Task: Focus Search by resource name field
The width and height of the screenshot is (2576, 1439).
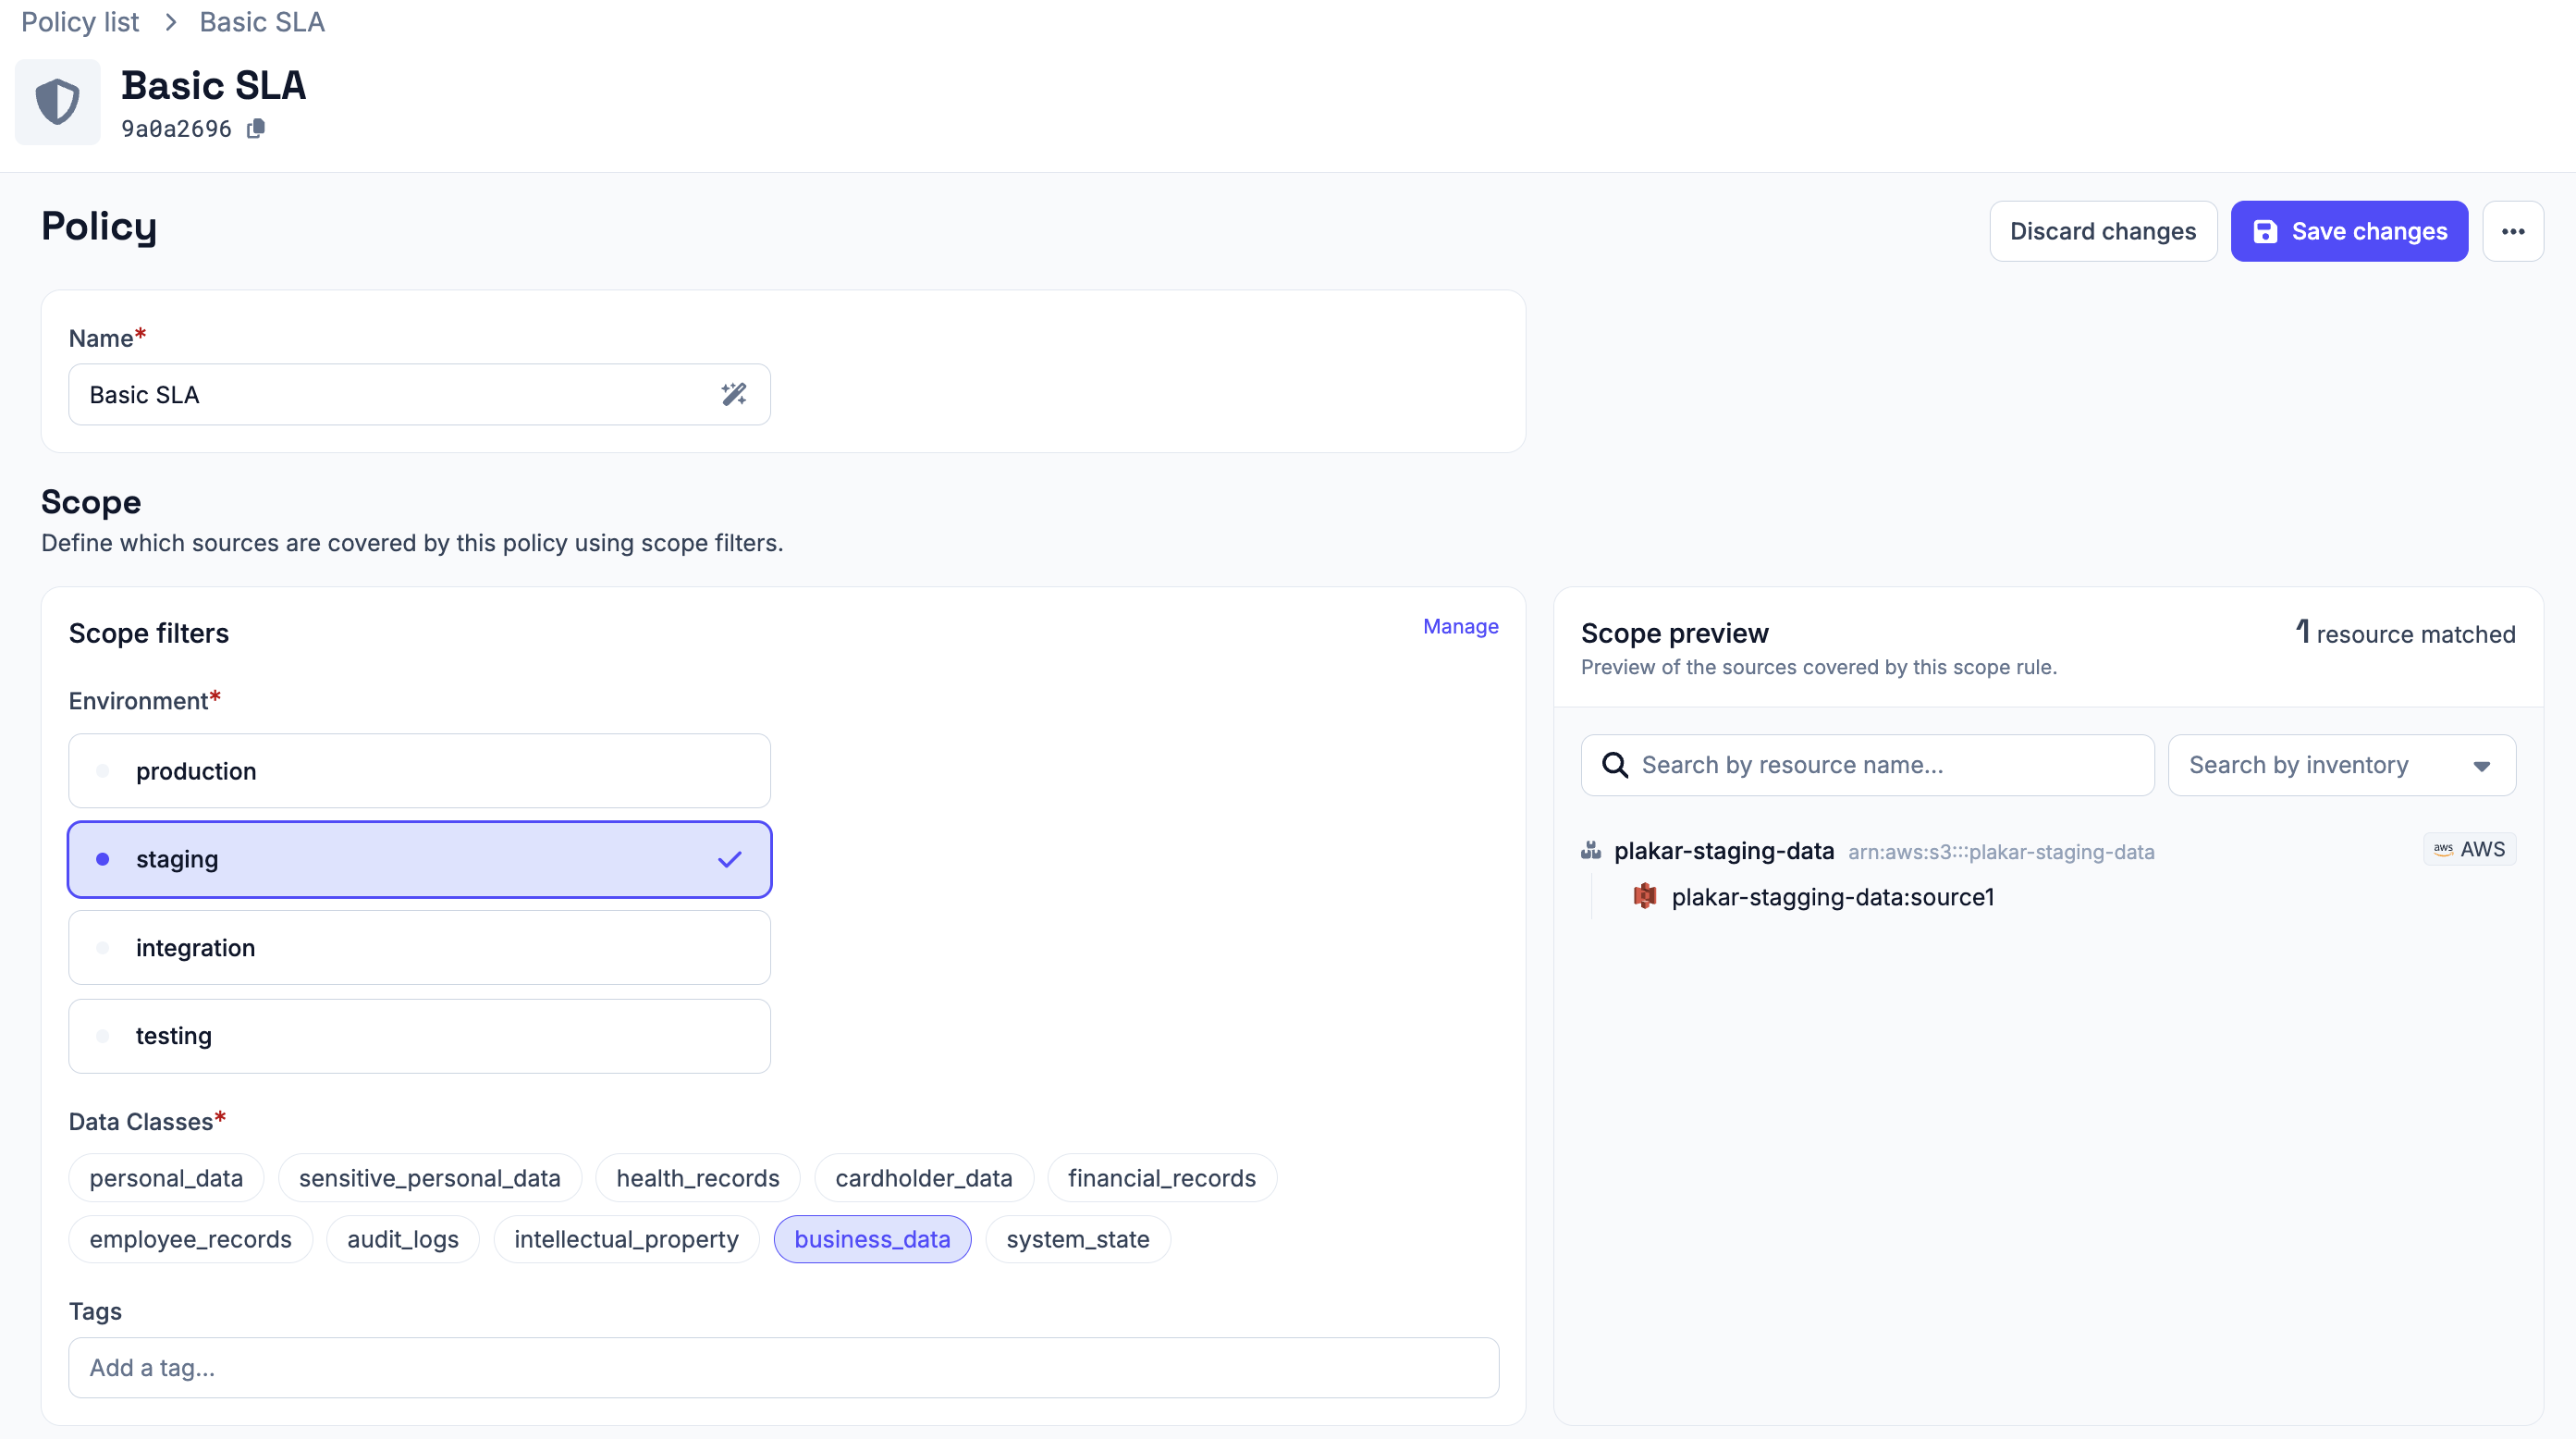Action: coord(1867,765)
